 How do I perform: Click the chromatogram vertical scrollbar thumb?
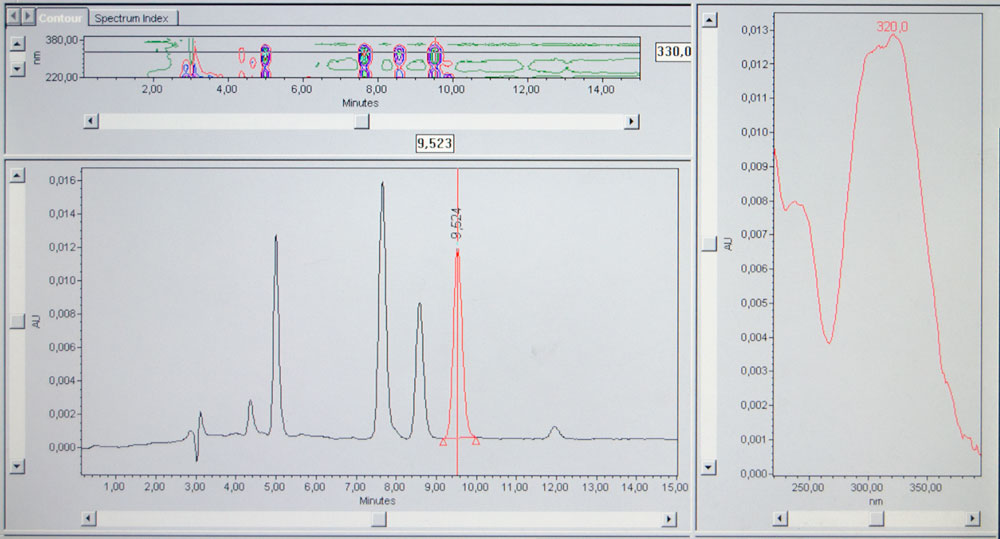point(17,321)
